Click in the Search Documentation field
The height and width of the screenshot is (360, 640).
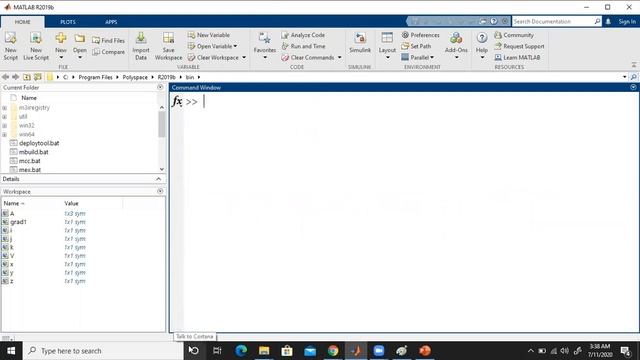point(553,21)
